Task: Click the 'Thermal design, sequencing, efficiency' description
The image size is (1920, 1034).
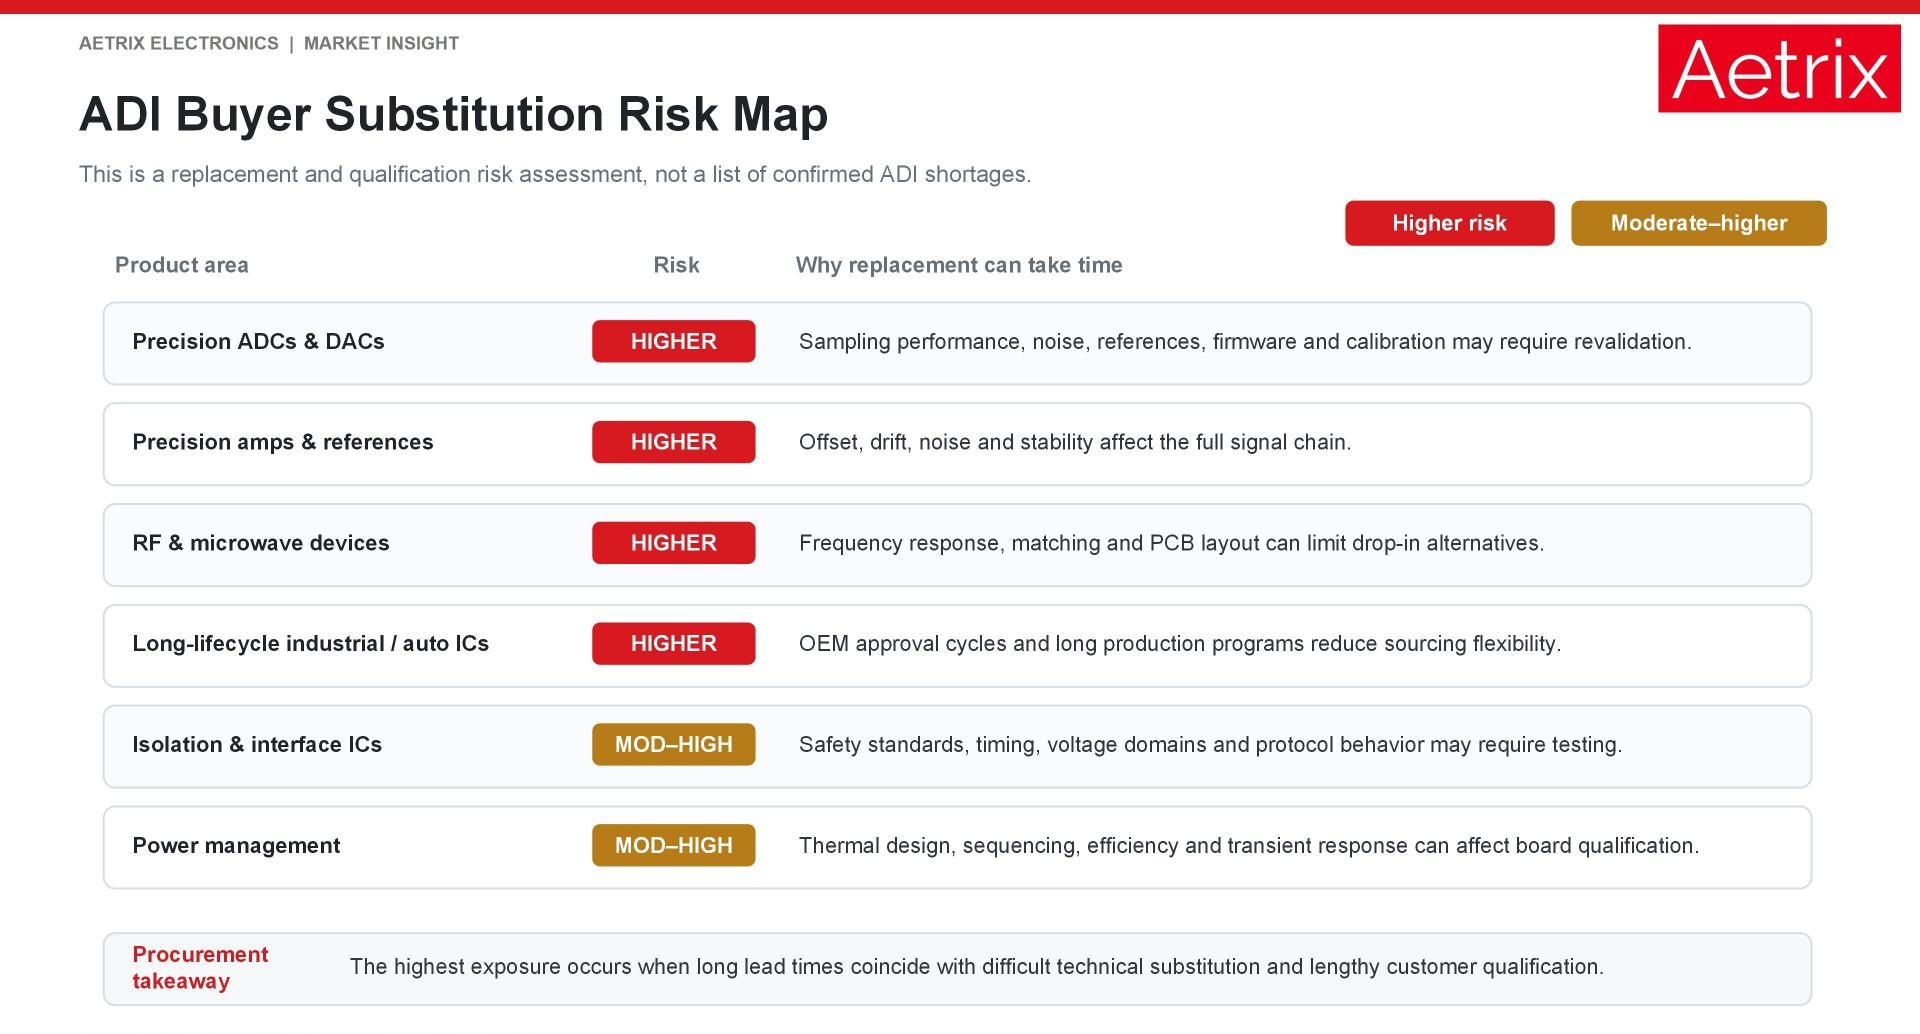Action: [x=1249, y=845]
